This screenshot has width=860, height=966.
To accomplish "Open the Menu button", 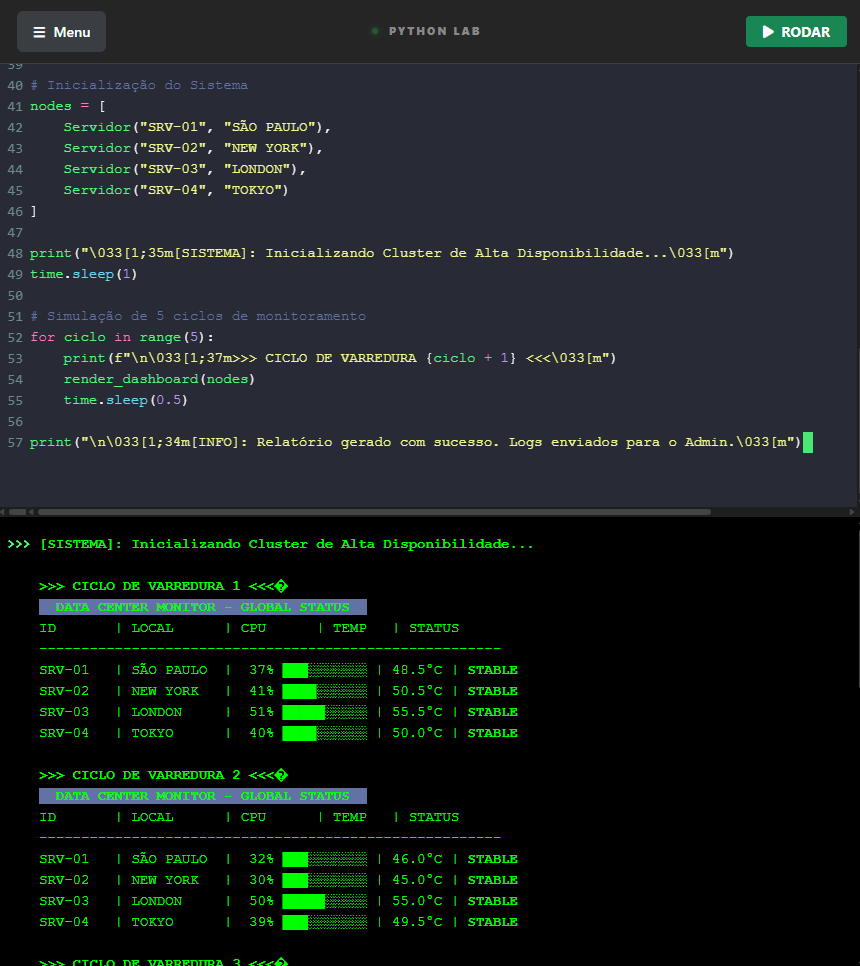I will click(61, 31).
